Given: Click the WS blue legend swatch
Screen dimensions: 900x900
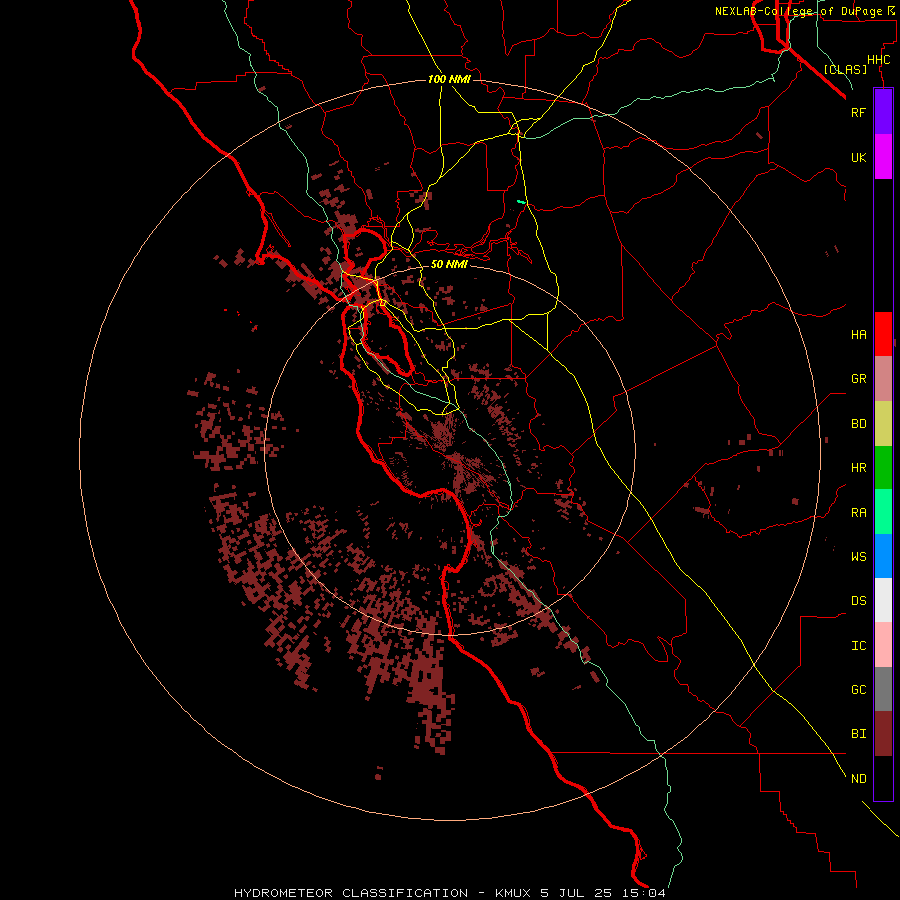Looking at the screenshot, I should [x=883, y=556].
